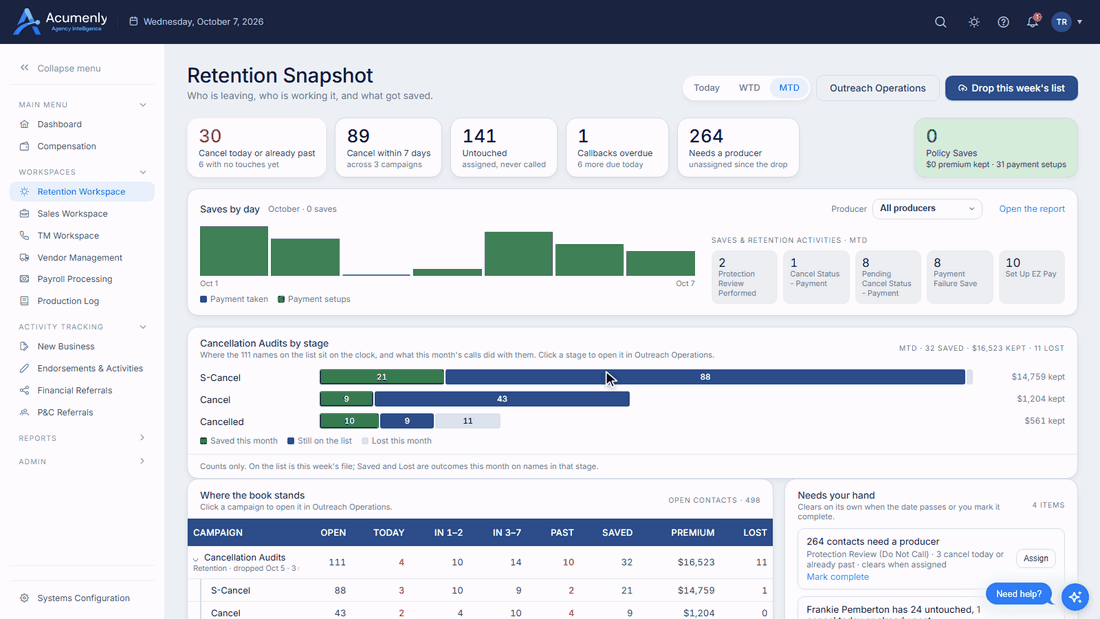Open the user menu dropdown arrow
Screen dimensions: 1100x619
pos(1080,22)
